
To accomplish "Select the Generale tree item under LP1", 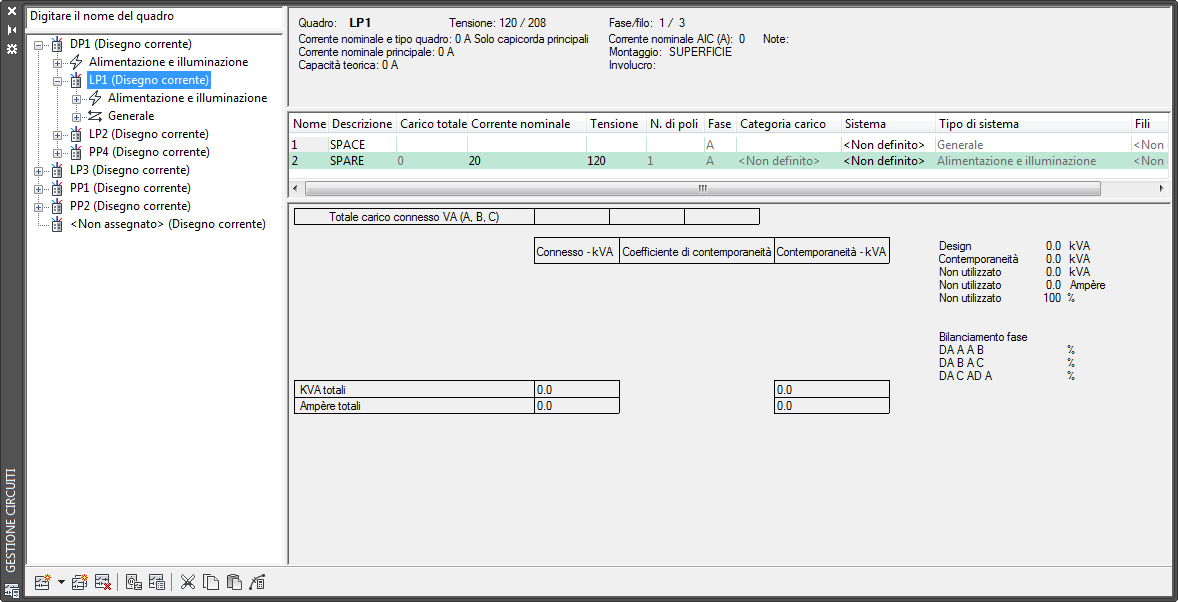I will [x=131, y=116].
